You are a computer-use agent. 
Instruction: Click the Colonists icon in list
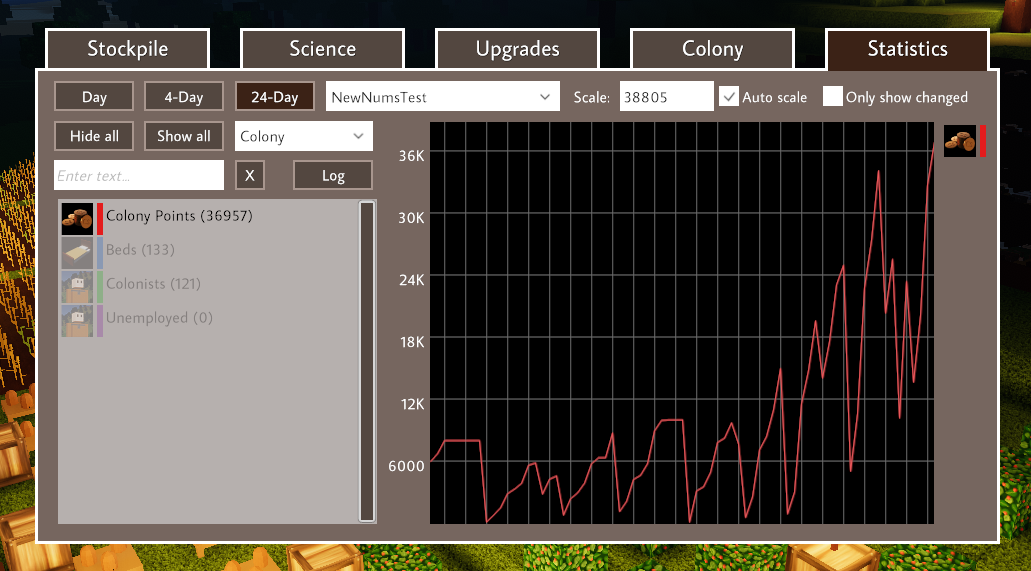point(78,287)
